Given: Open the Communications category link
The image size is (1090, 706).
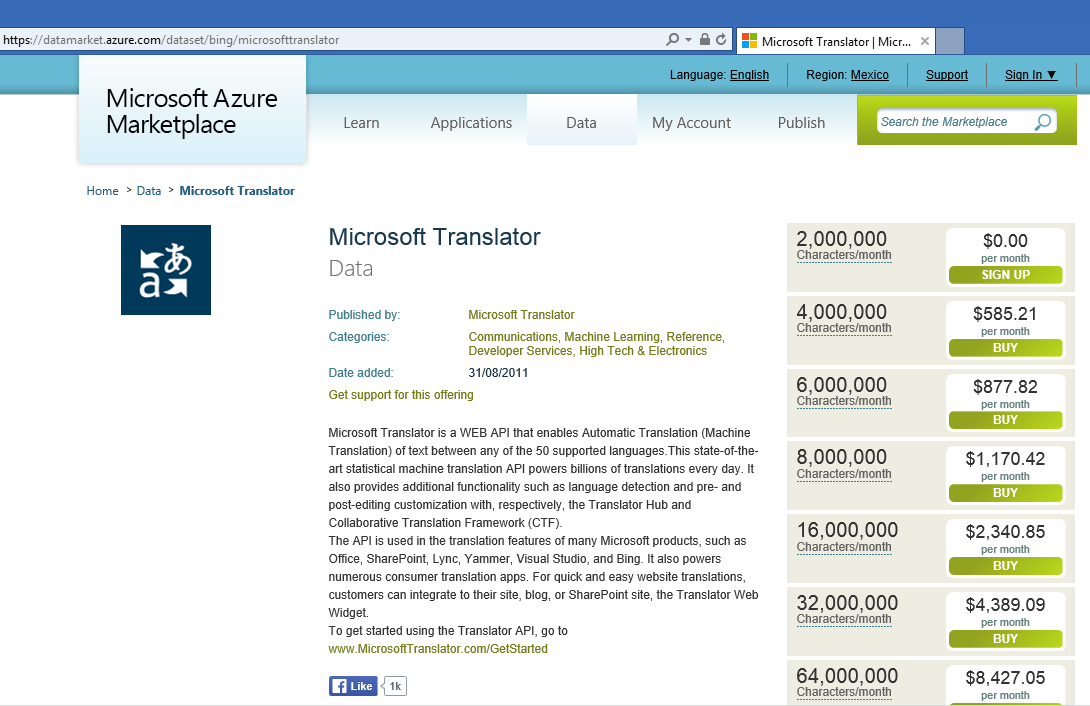Looking at the screenshot, I should pos(513,336).
